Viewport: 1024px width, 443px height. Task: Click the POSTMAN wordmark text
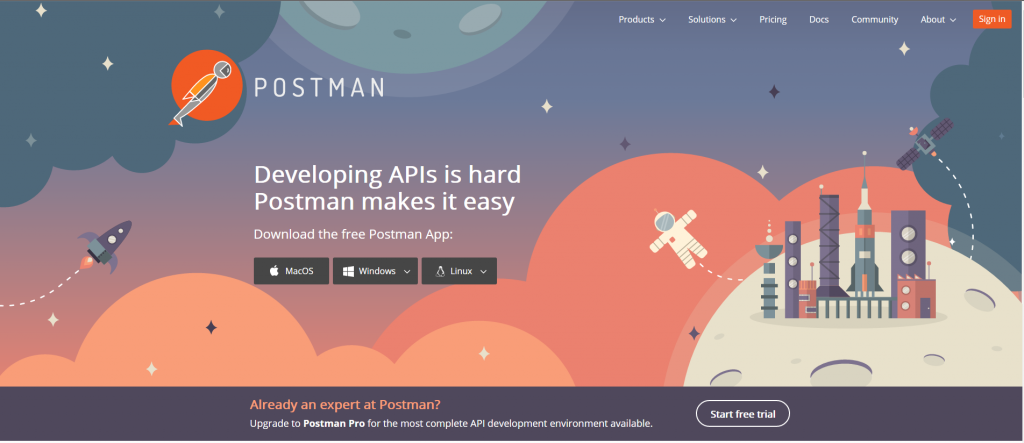[x=319, y=88]
